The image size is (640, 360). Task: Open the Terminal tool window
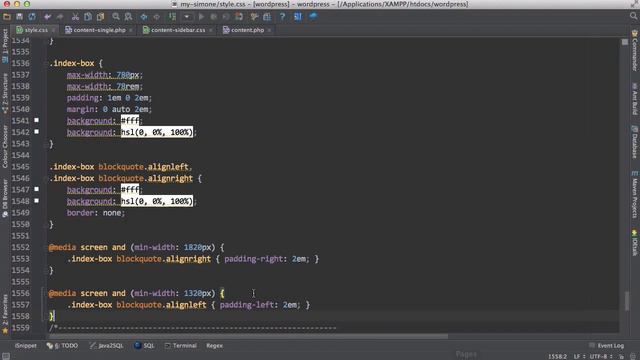coord(181,346)
